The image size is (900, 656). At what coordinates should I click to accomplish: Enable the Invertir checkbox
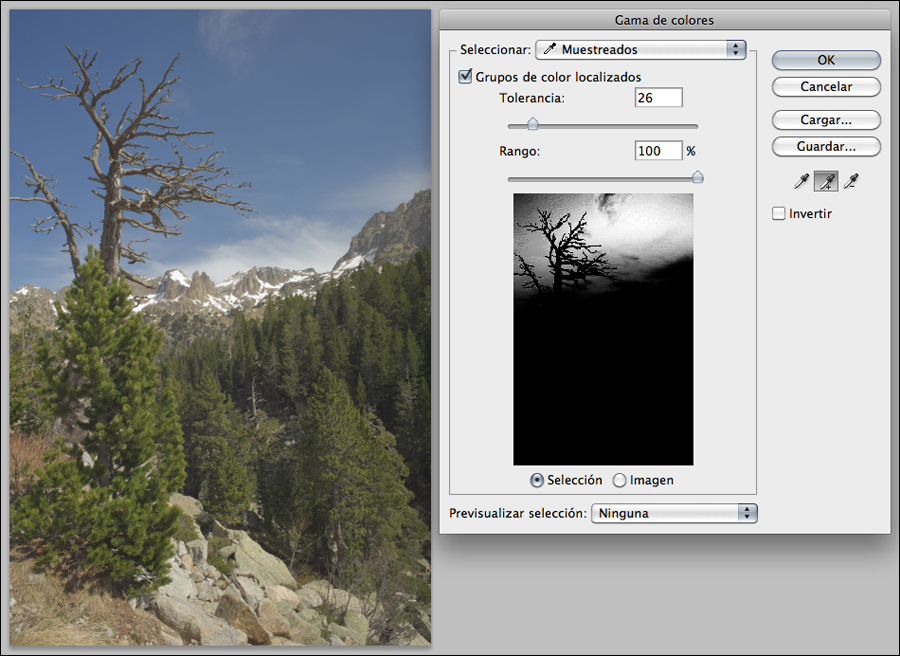point(780,213)
